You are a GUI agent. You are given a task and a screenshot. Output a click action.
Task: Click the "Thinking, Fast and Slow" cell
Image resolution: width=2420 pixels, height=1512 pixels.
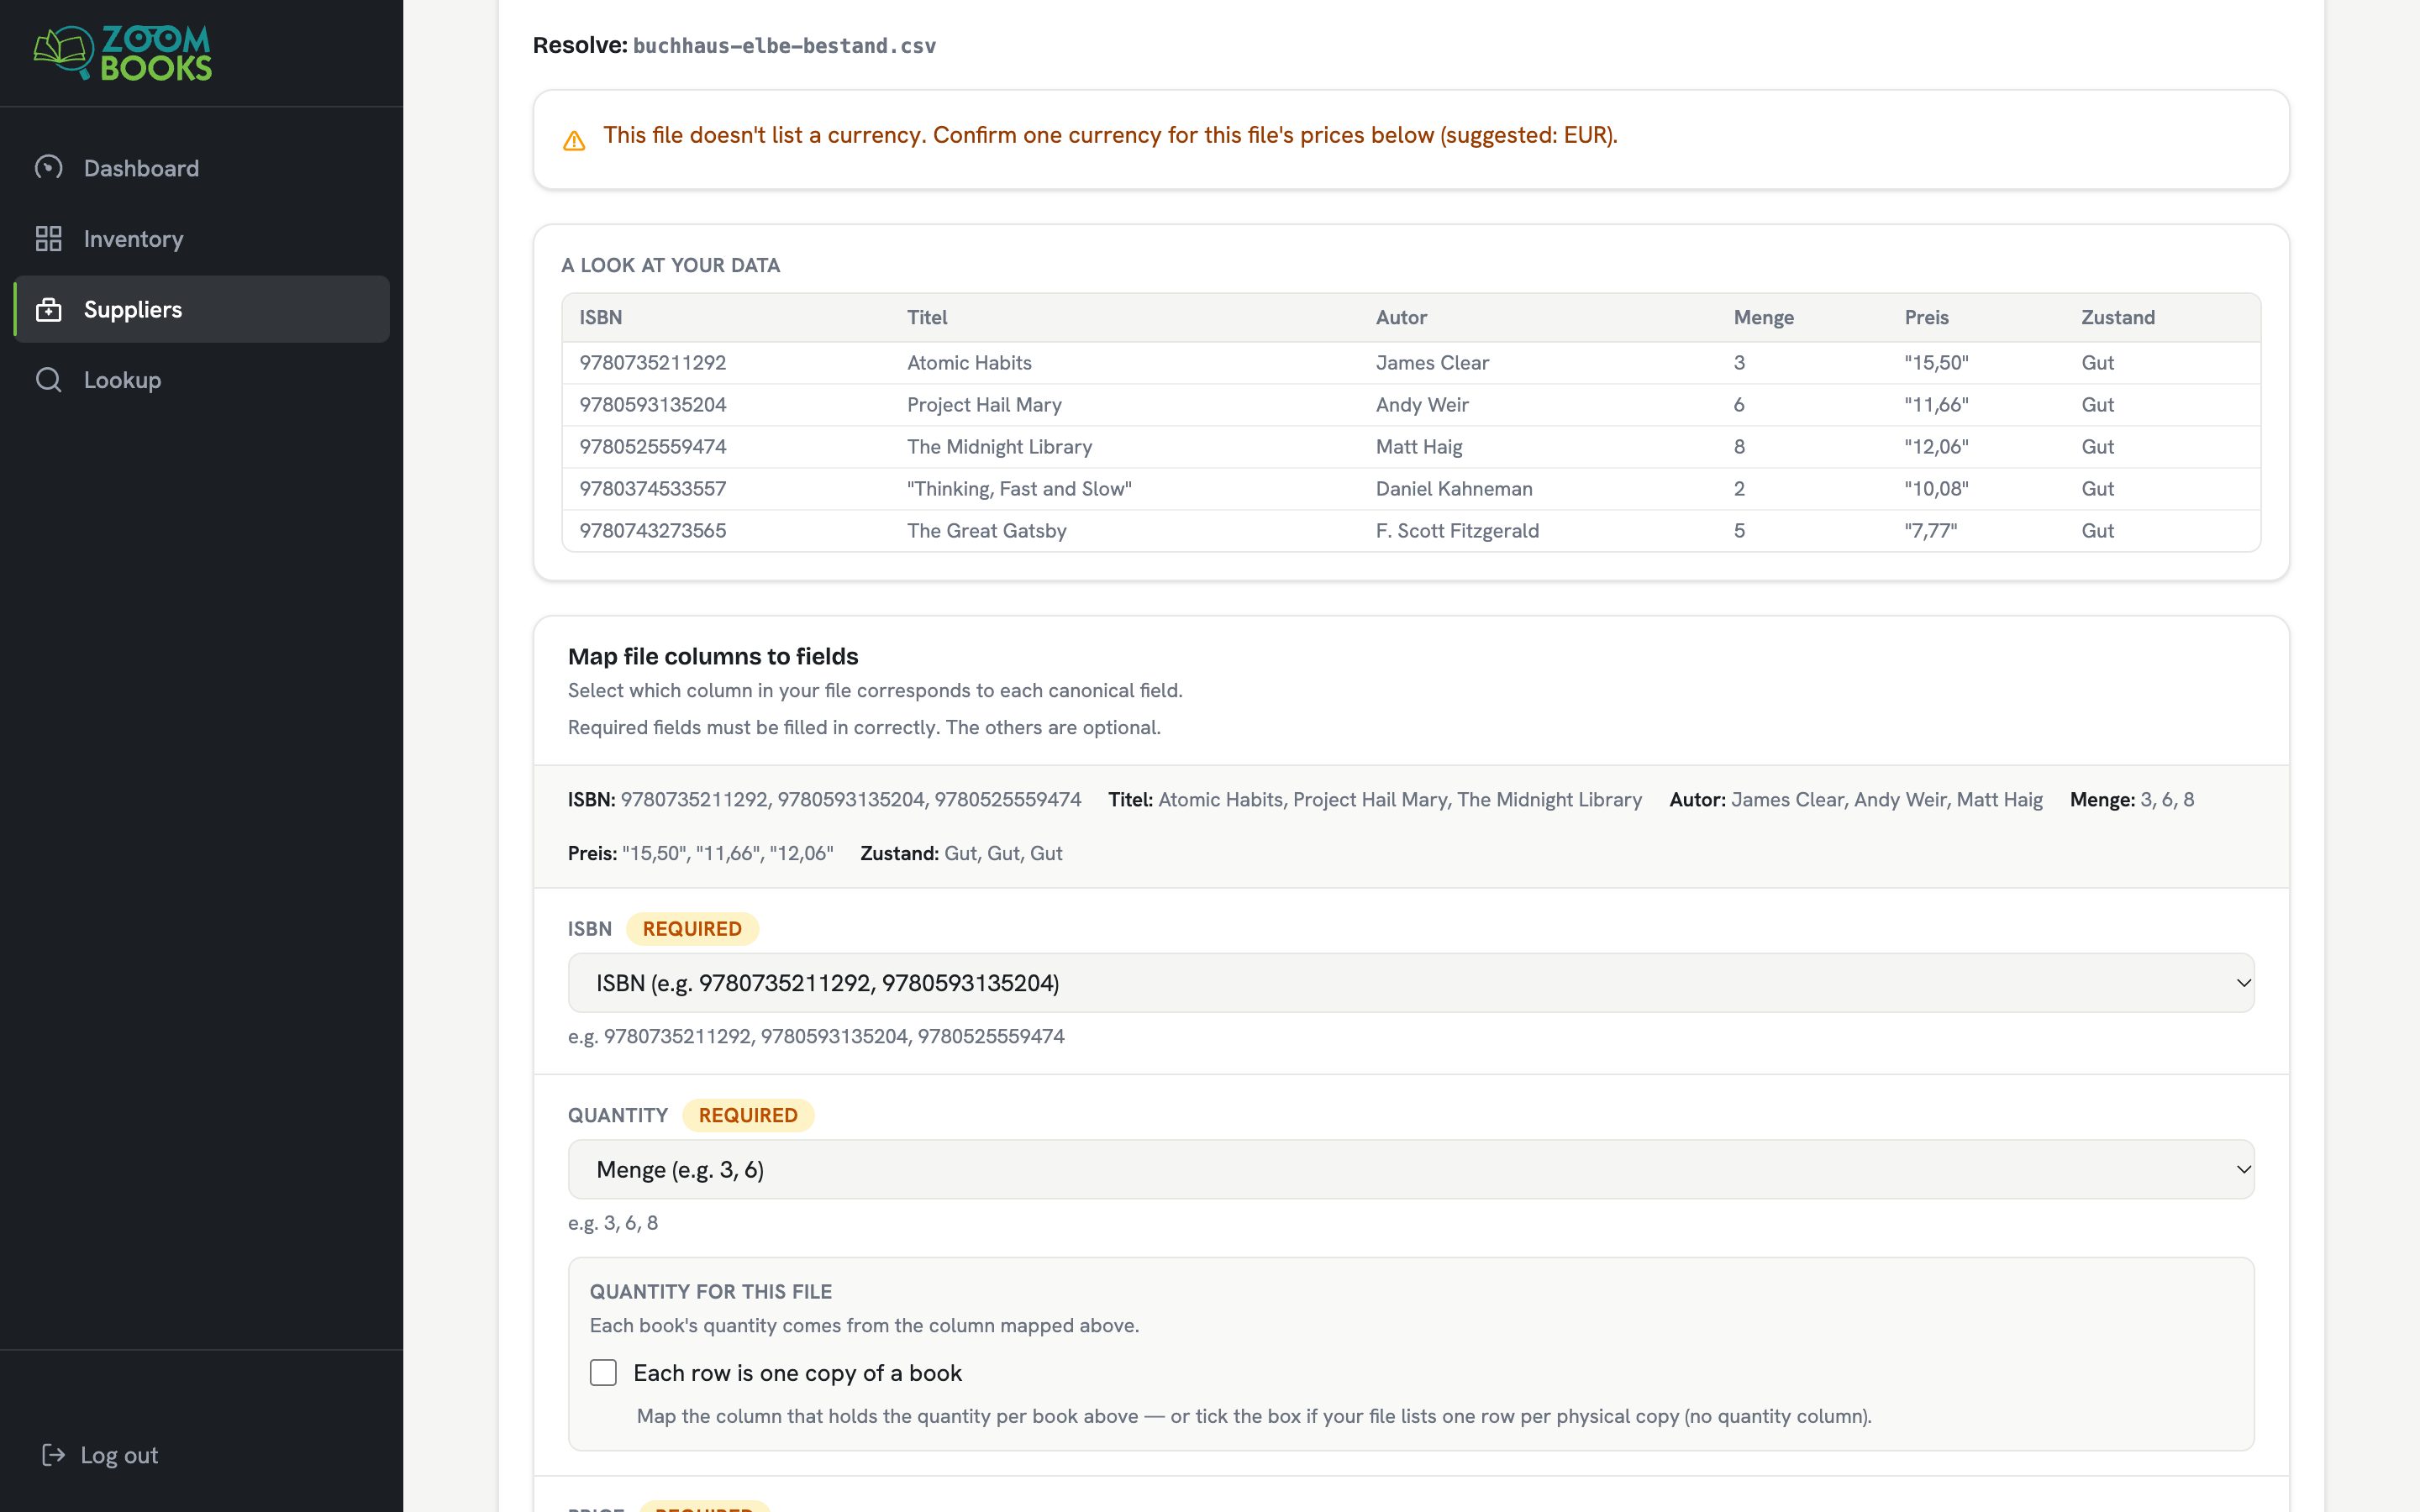pyautogui.click(x=1019, y=489)
